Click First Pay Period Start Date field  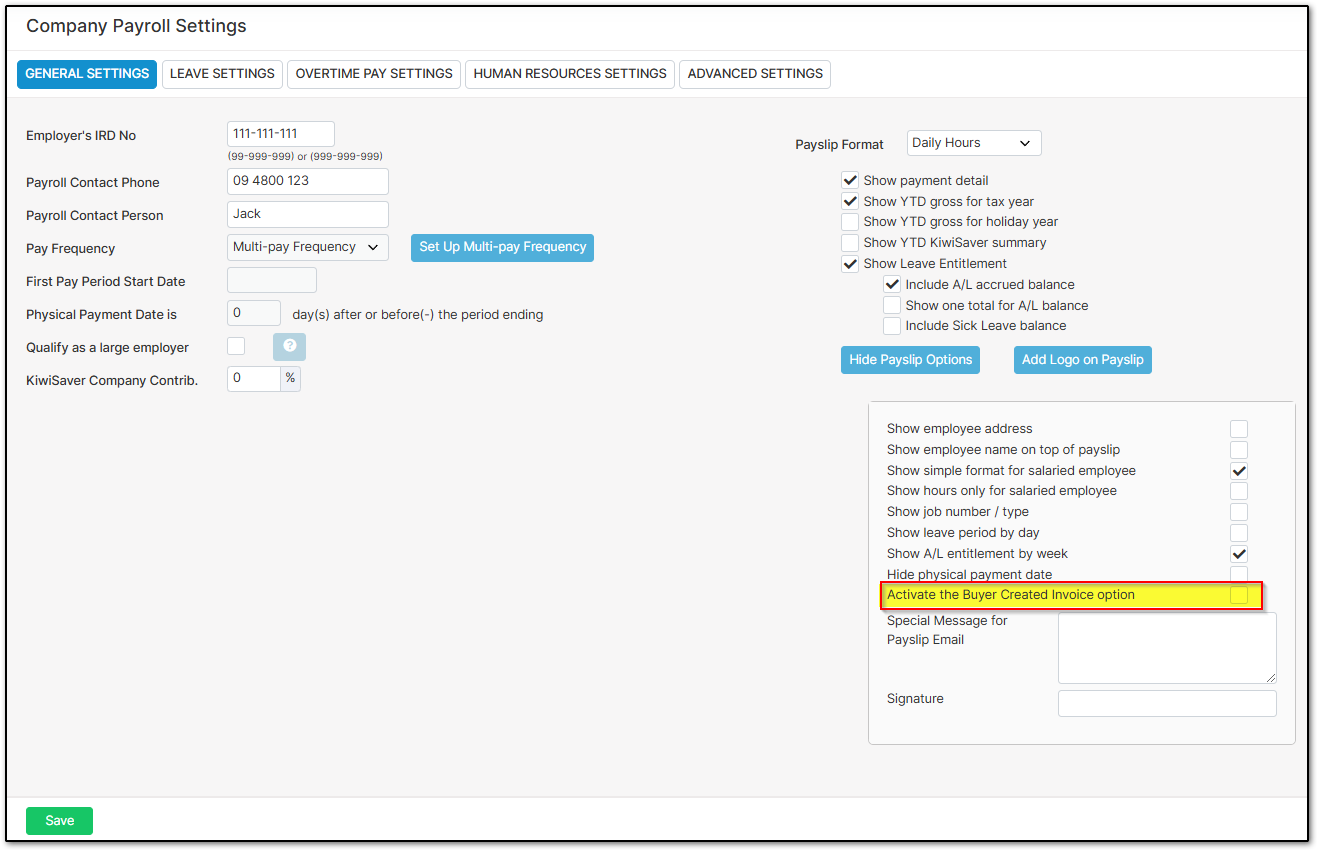tap(272, 281)
